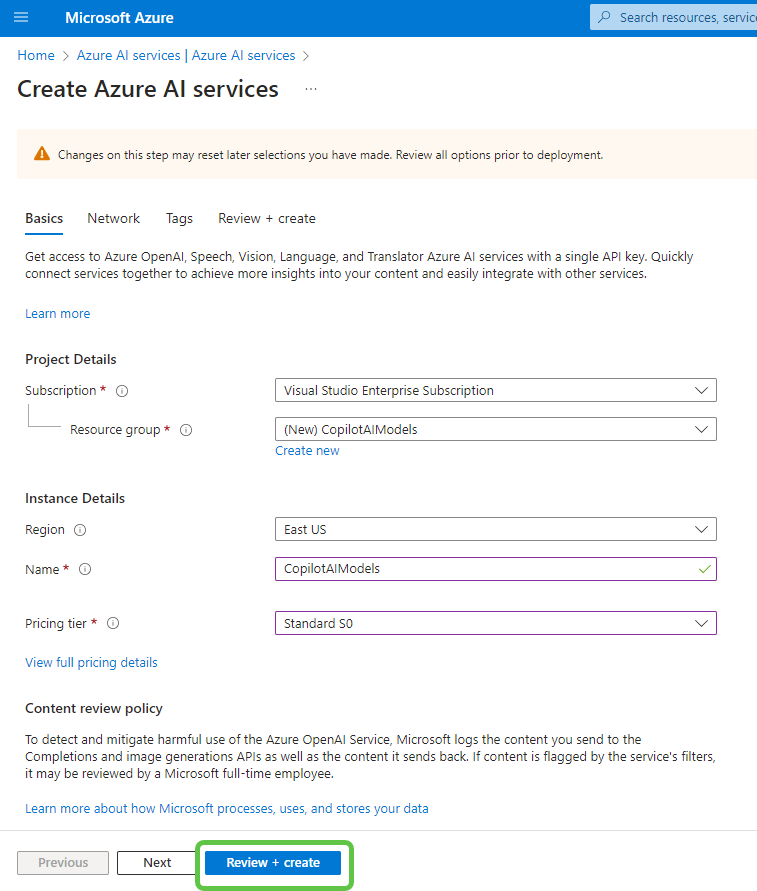
Task: Switch to the Network tab
Action: click(x=113, y=218)
